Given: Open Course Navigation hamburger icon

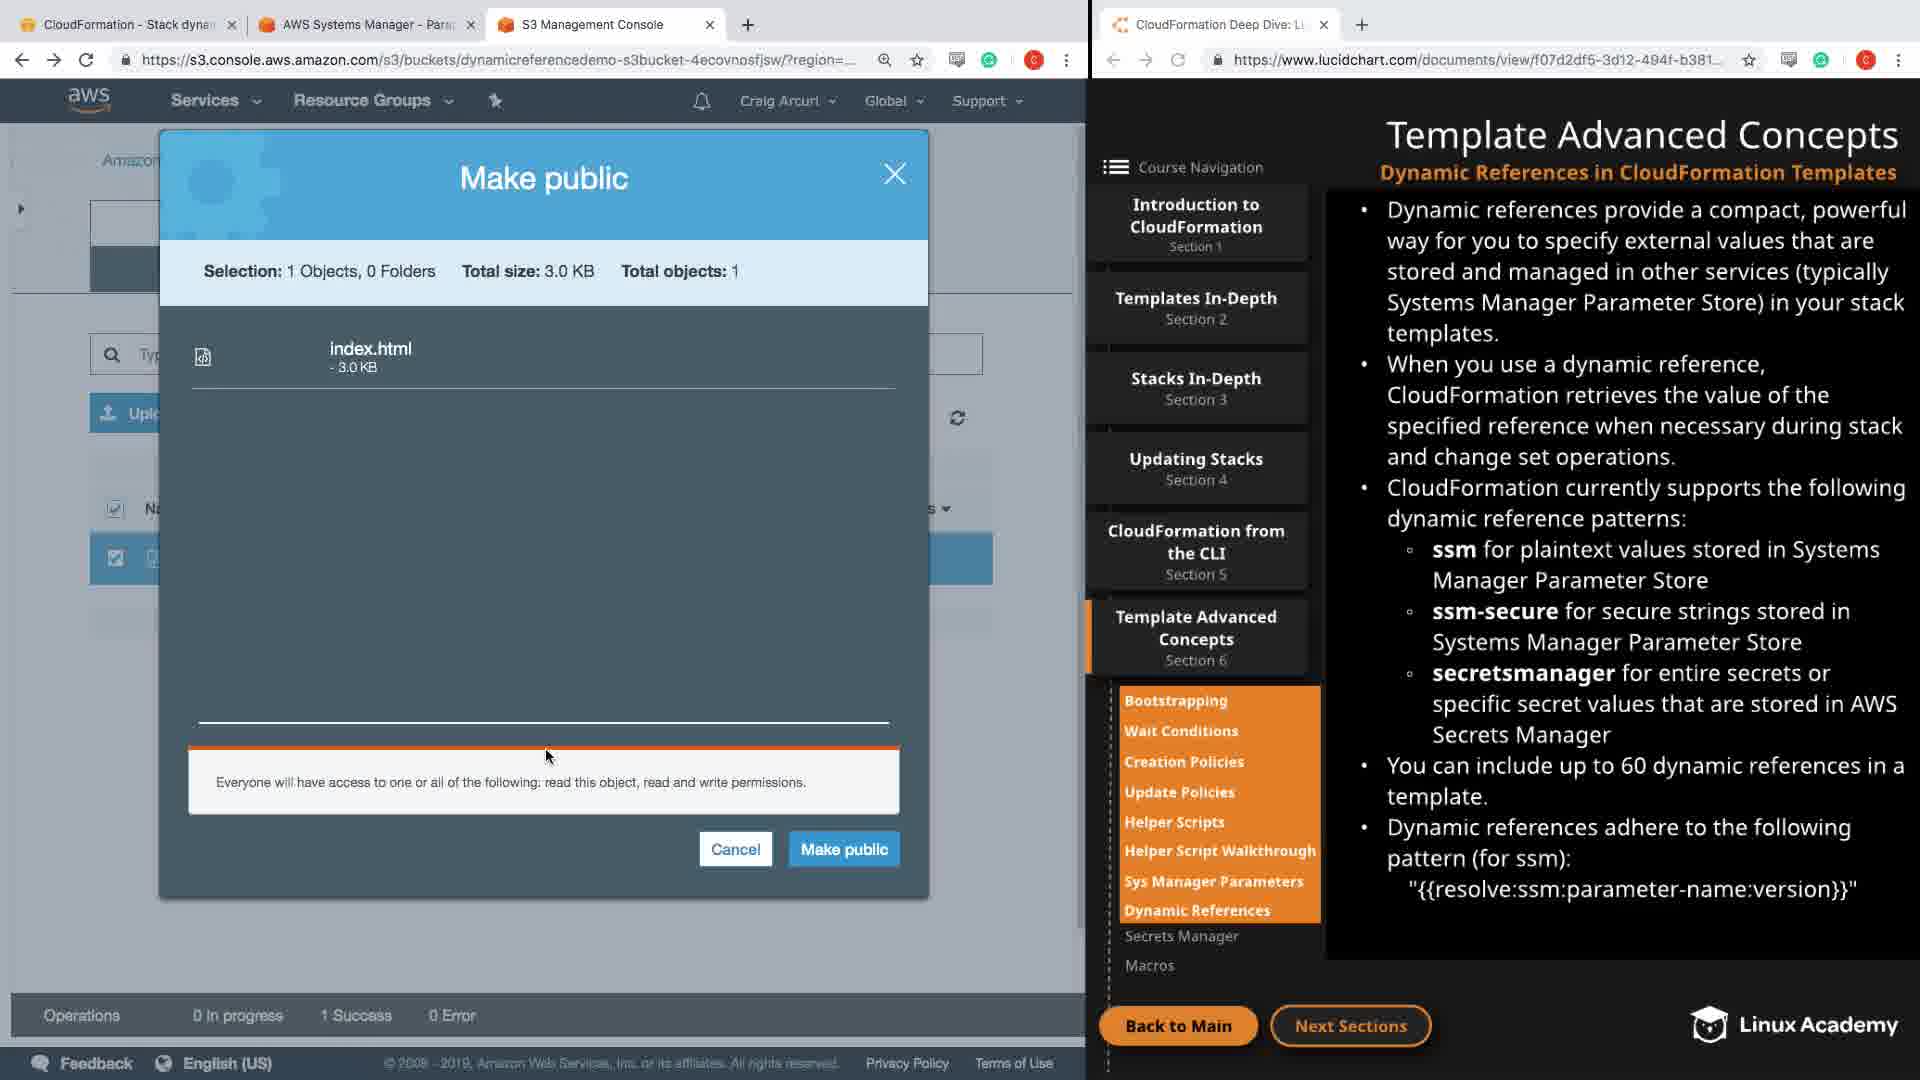Looking at the screenshot, I should pyautogui.click(x=1115, y=168).
